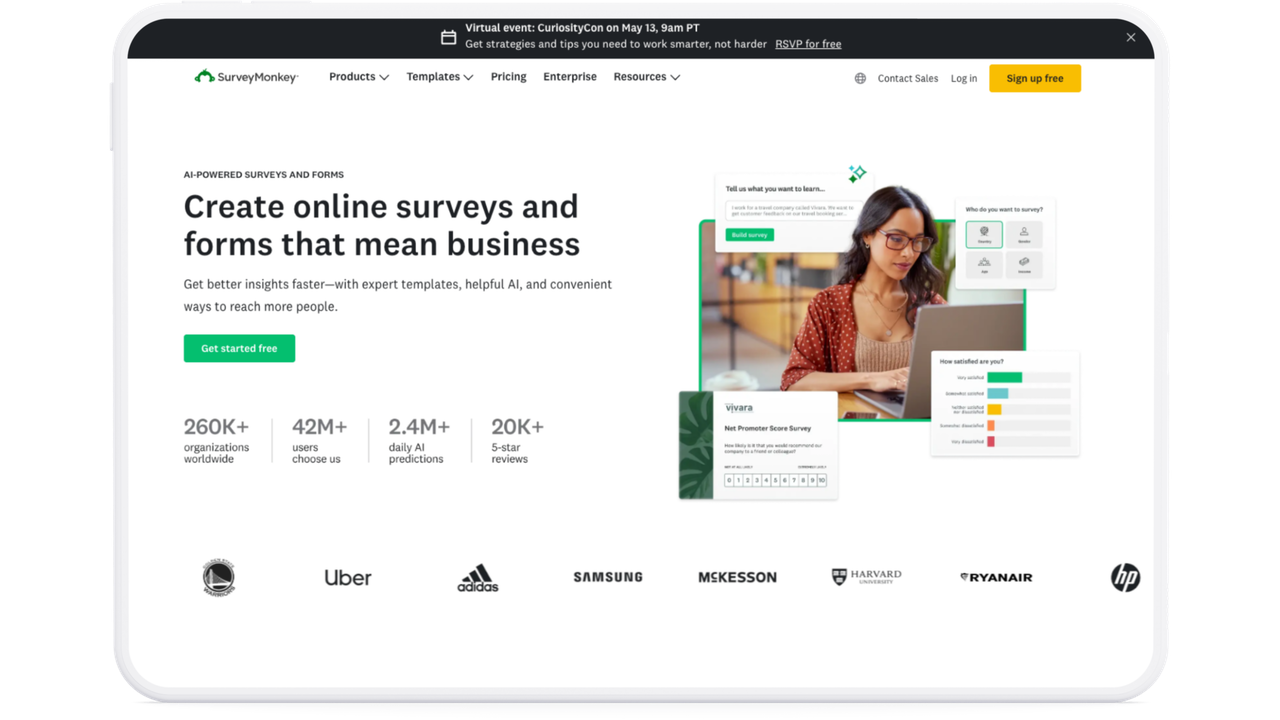This screenshot has width=1280, height=720.
Task: Click the Adidas logo
Action: 478,577
